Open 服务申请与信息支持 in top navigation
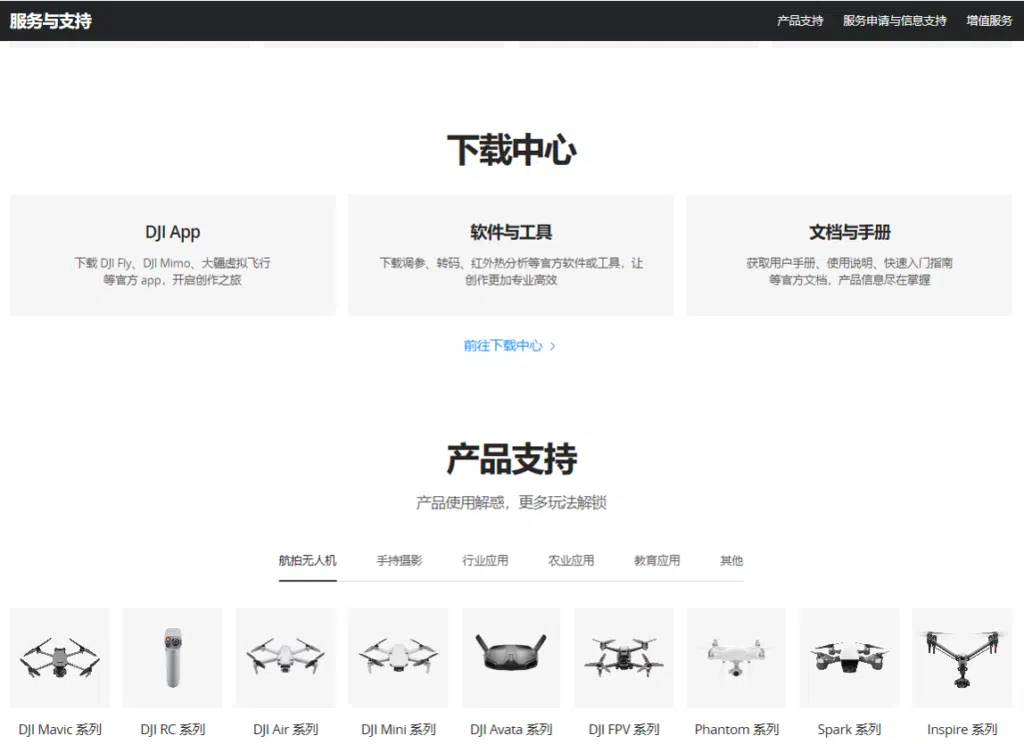This screenshot has height=744, width=1024. click(895, 21)
